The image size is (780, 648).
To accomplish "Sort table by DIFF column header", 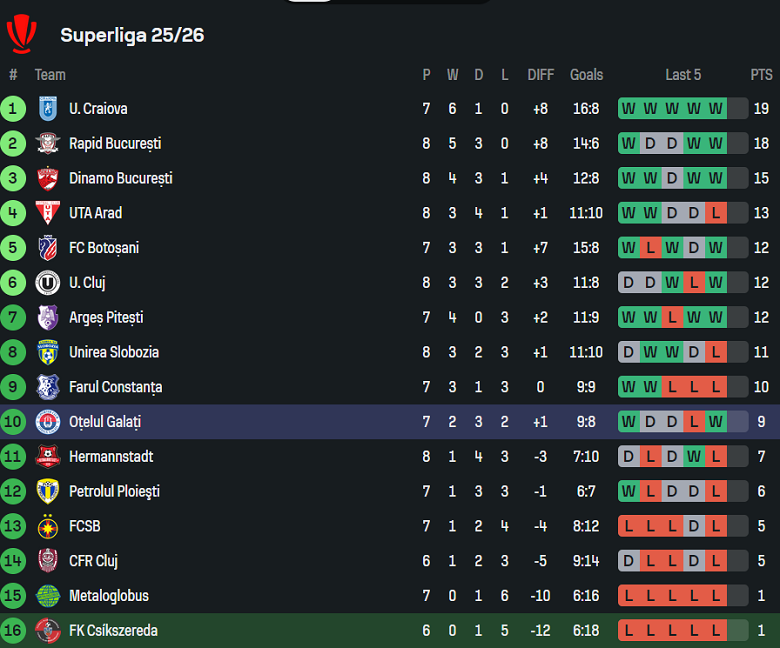I will pos(540,75).
